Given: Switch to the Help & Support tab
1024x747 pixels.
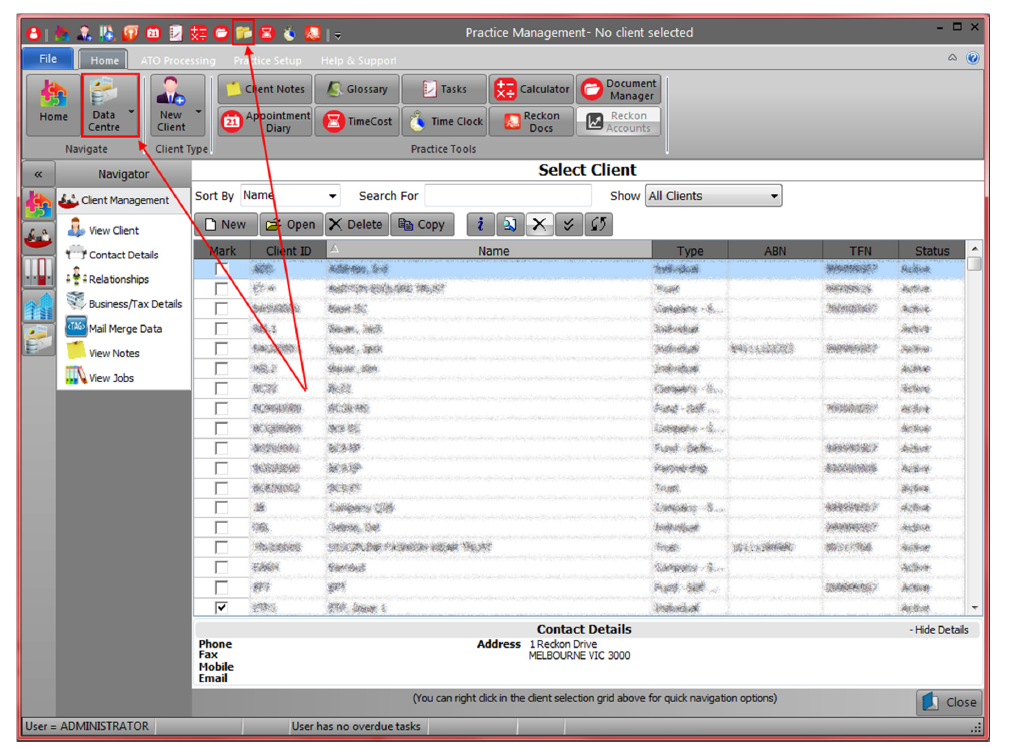Looking at the screenshot, I should pyautogui.click(x=359, y=61).
